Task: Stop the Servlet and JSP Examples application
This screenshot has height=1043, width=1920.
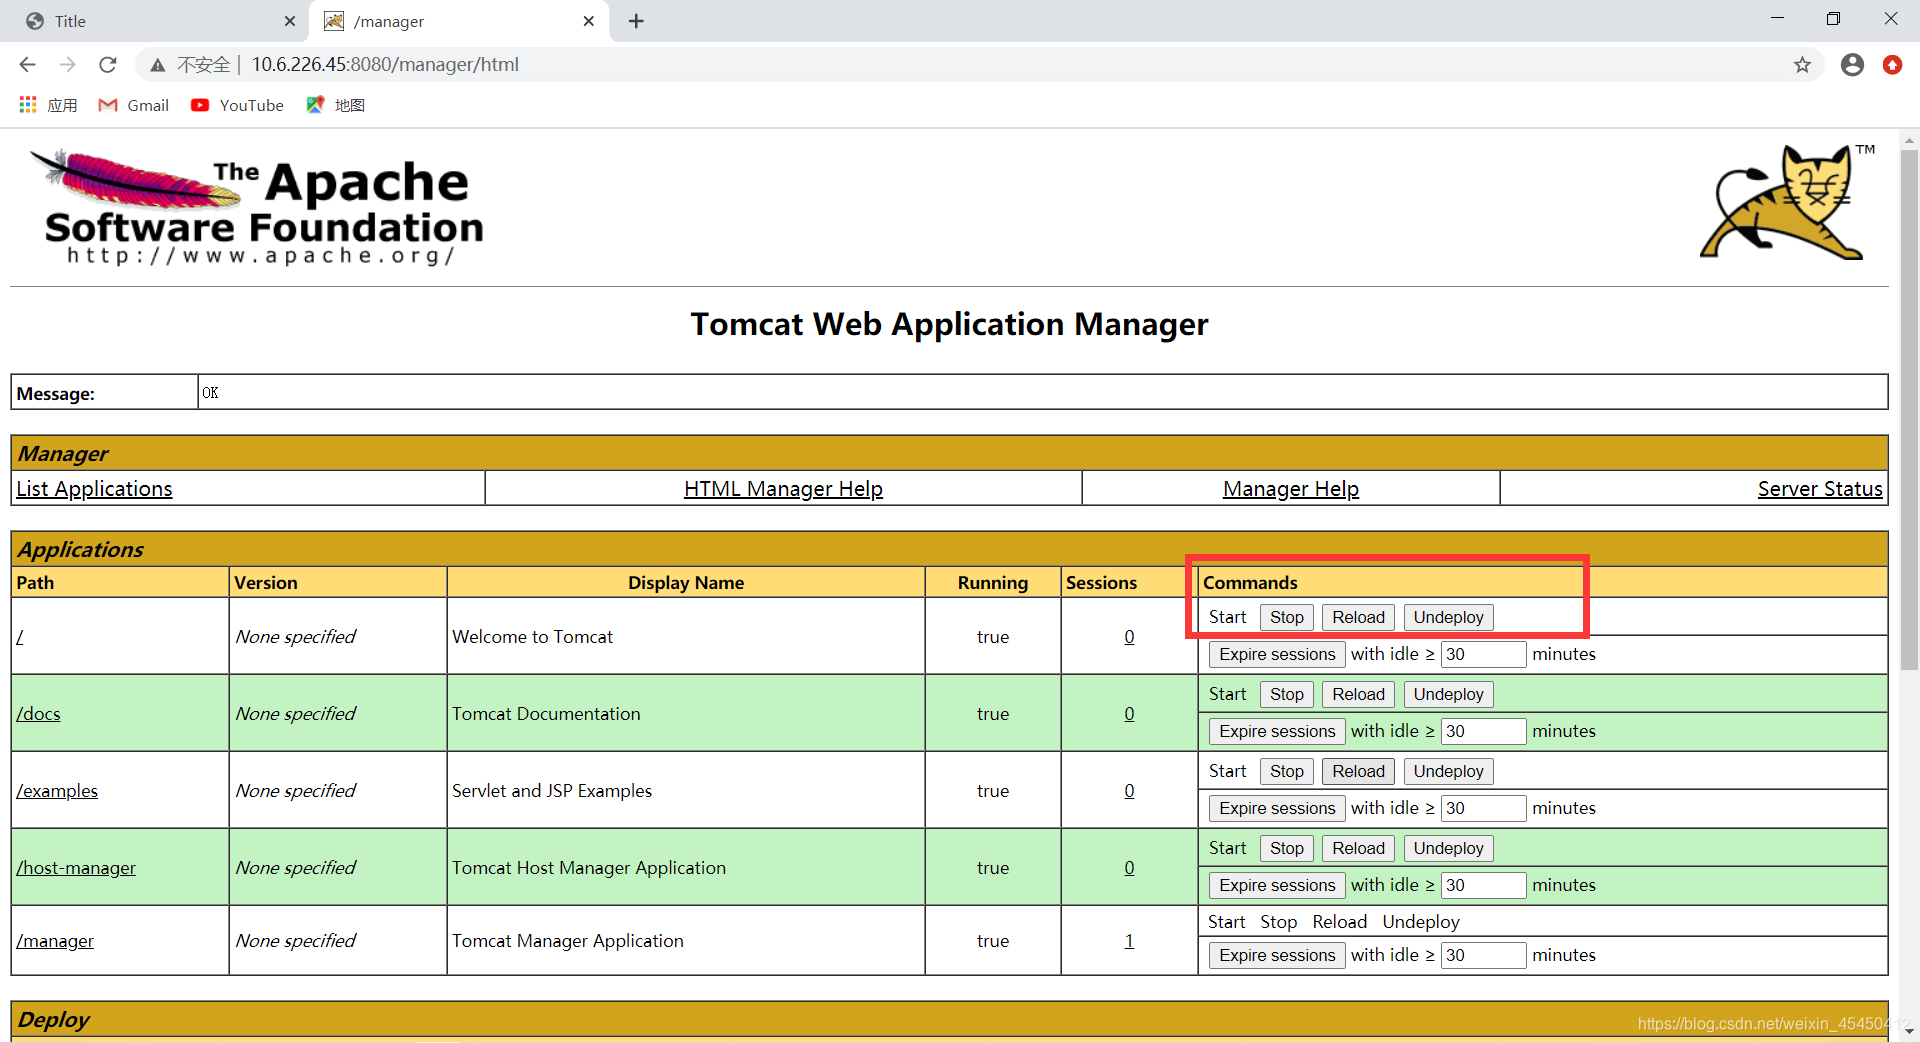Action: tap(1286, 772)
